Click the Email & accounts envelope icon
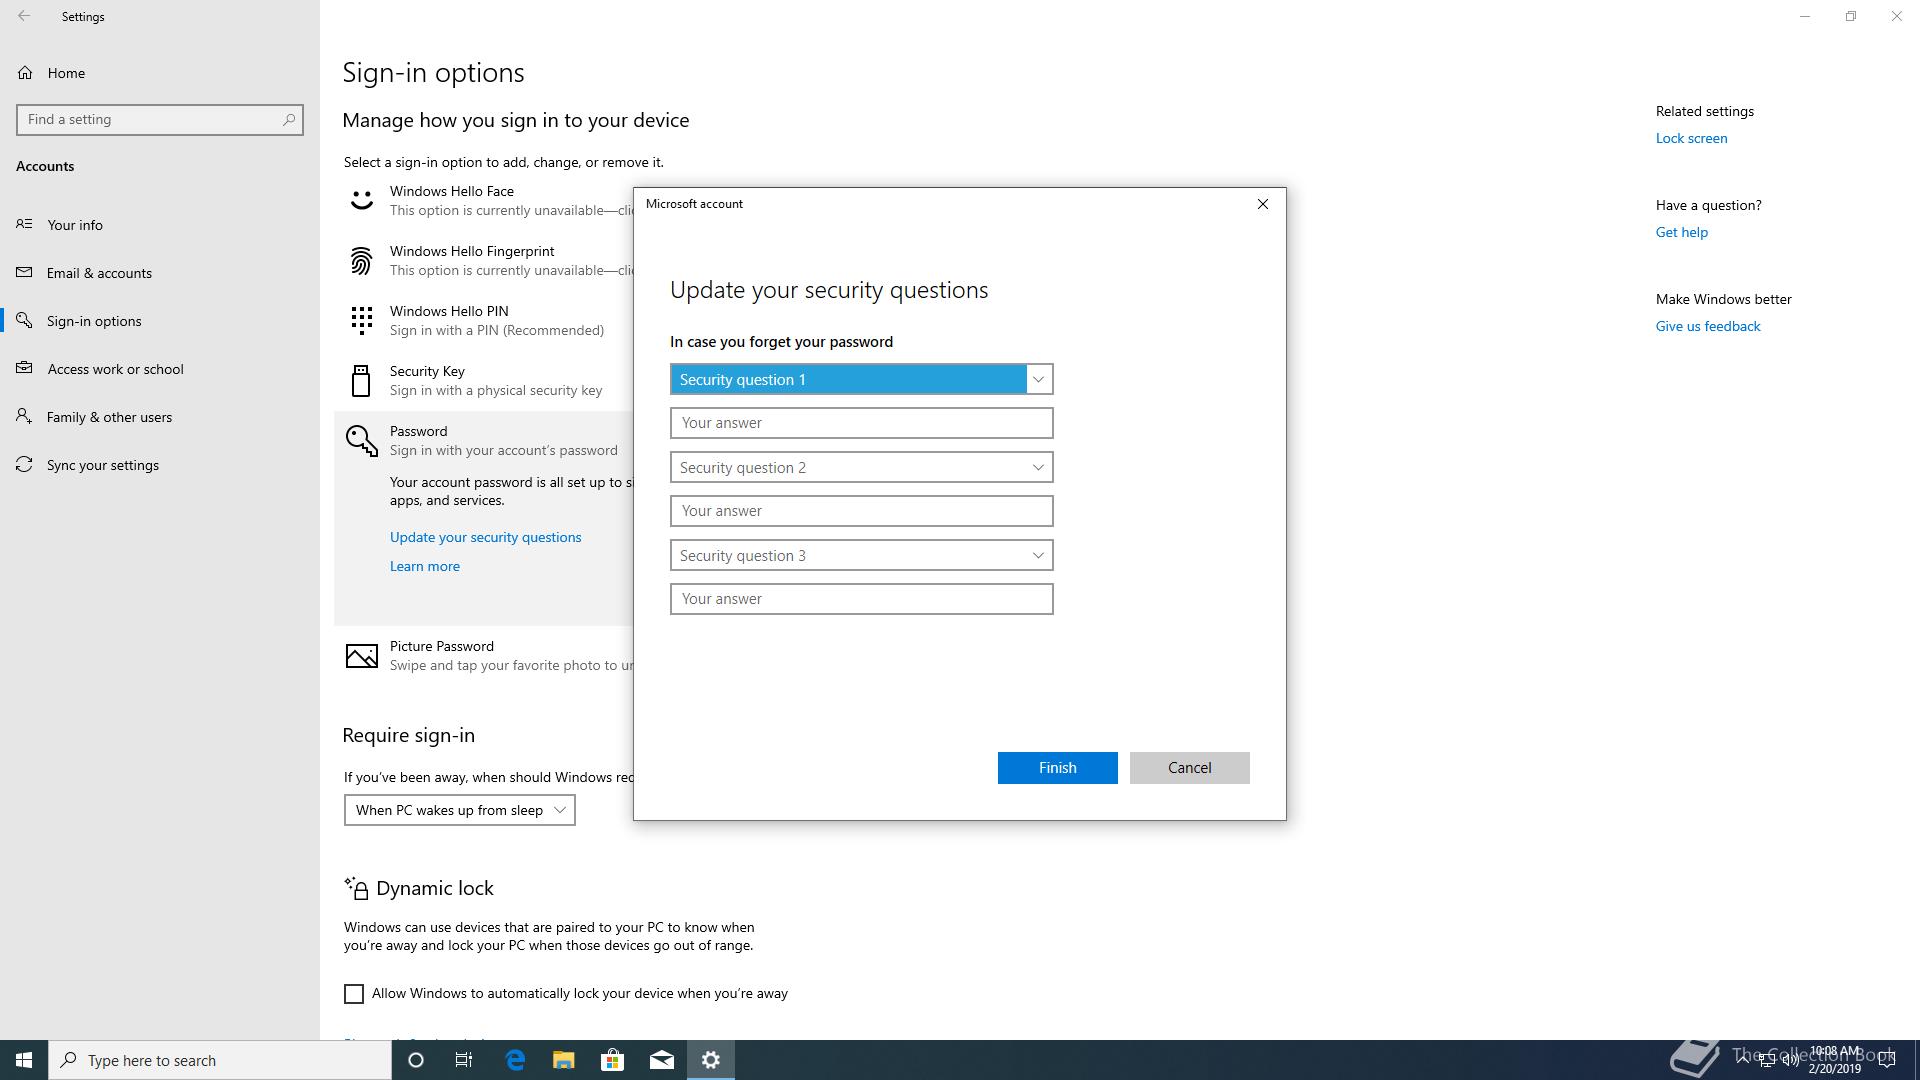The image size is (1920, 1080). tap(24, 272)
